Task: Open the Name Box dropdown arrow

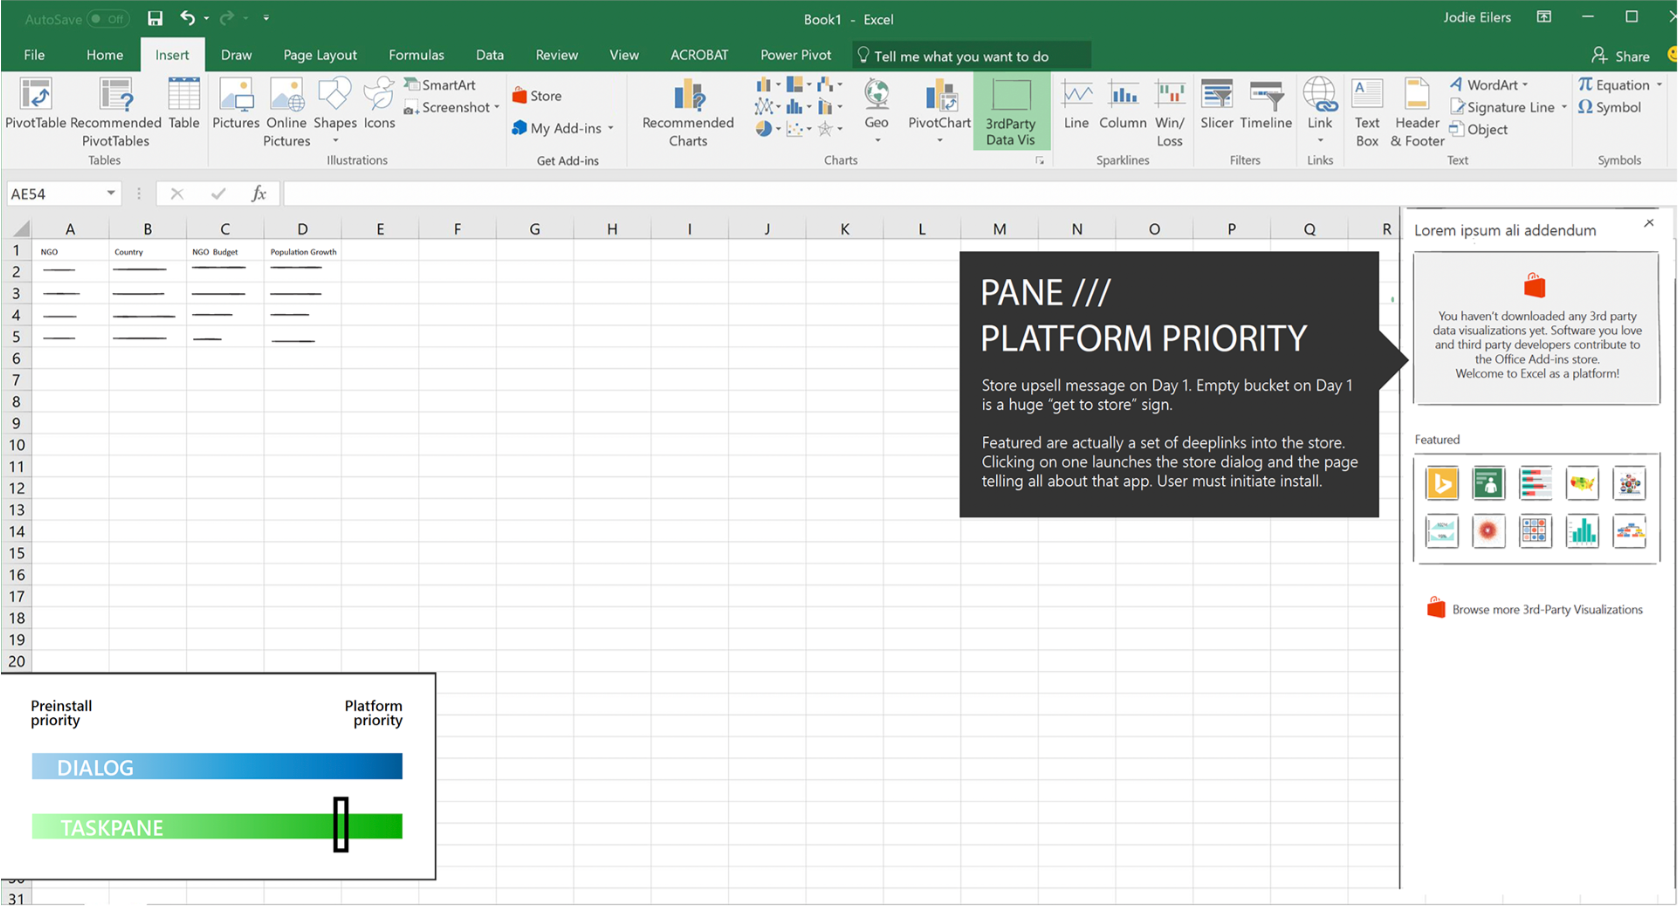Action: coord(111,193)
